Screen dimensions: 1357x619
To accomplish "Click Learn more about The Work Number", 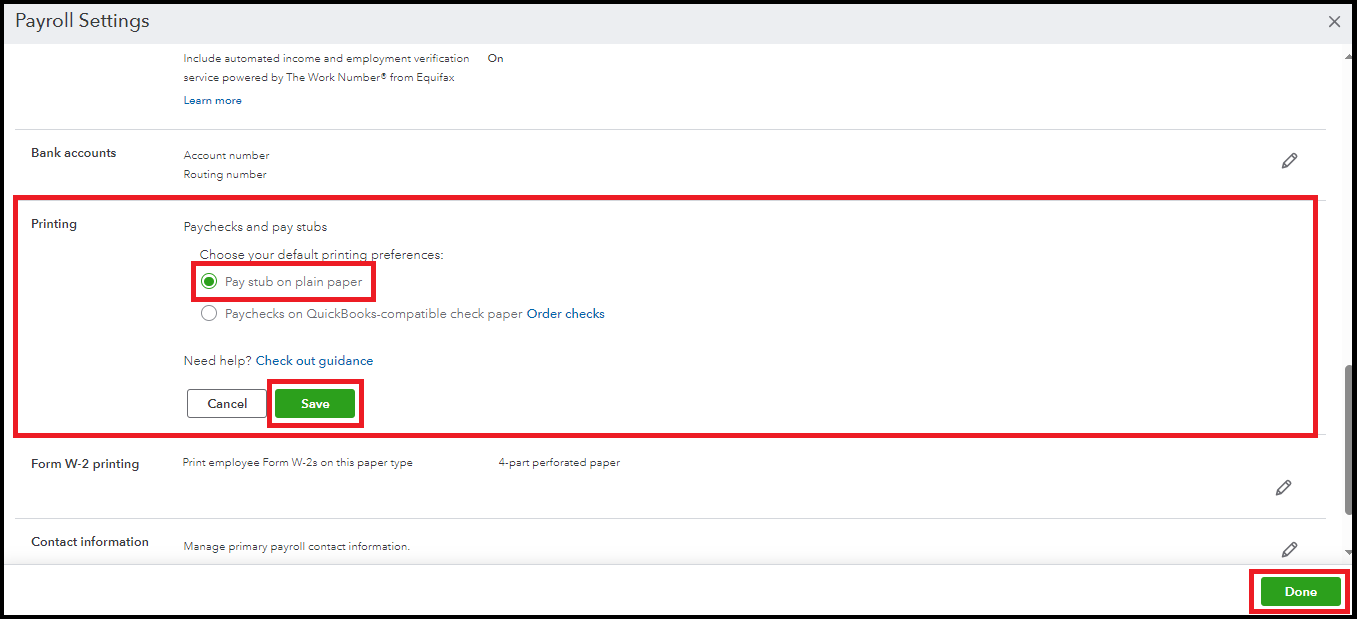I will (x=212, y=100).
